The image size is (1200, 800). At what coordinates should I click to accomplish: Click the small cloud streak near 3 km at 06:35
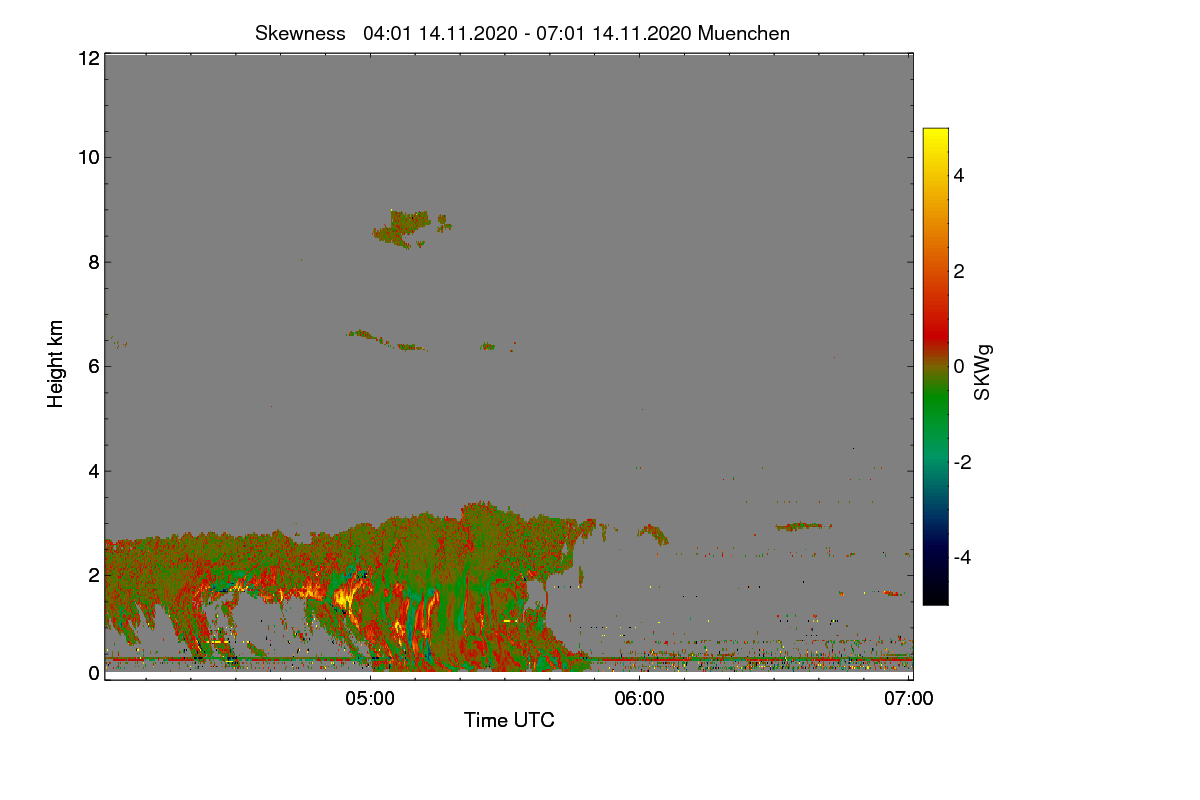coord(803,526)
